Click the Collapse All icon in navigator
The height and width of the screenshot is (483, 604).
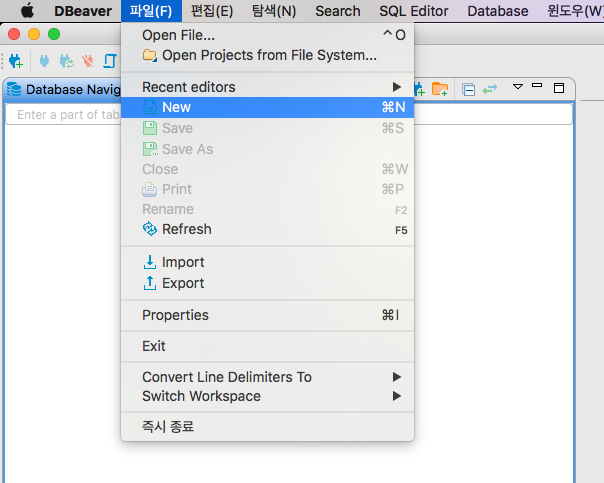pyautogui.click(x=468, y=90)
